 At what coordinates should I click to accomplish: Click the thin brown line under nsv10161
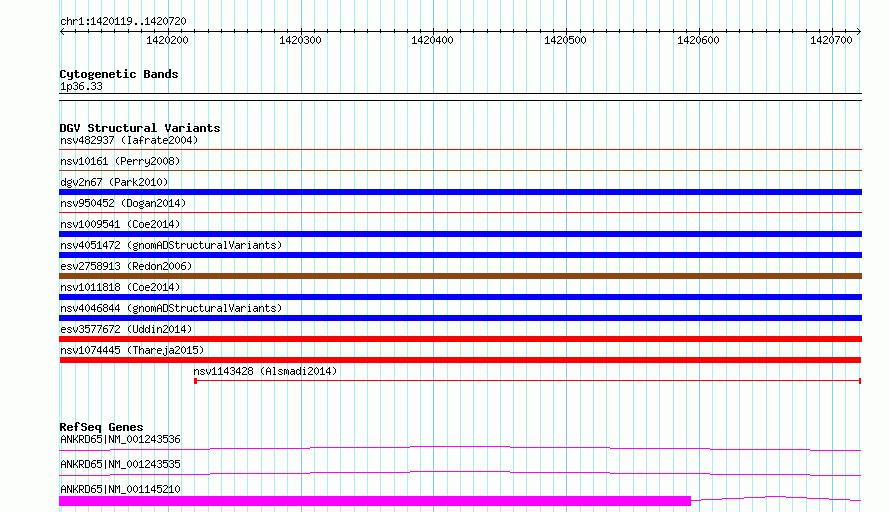pos(460,170)
